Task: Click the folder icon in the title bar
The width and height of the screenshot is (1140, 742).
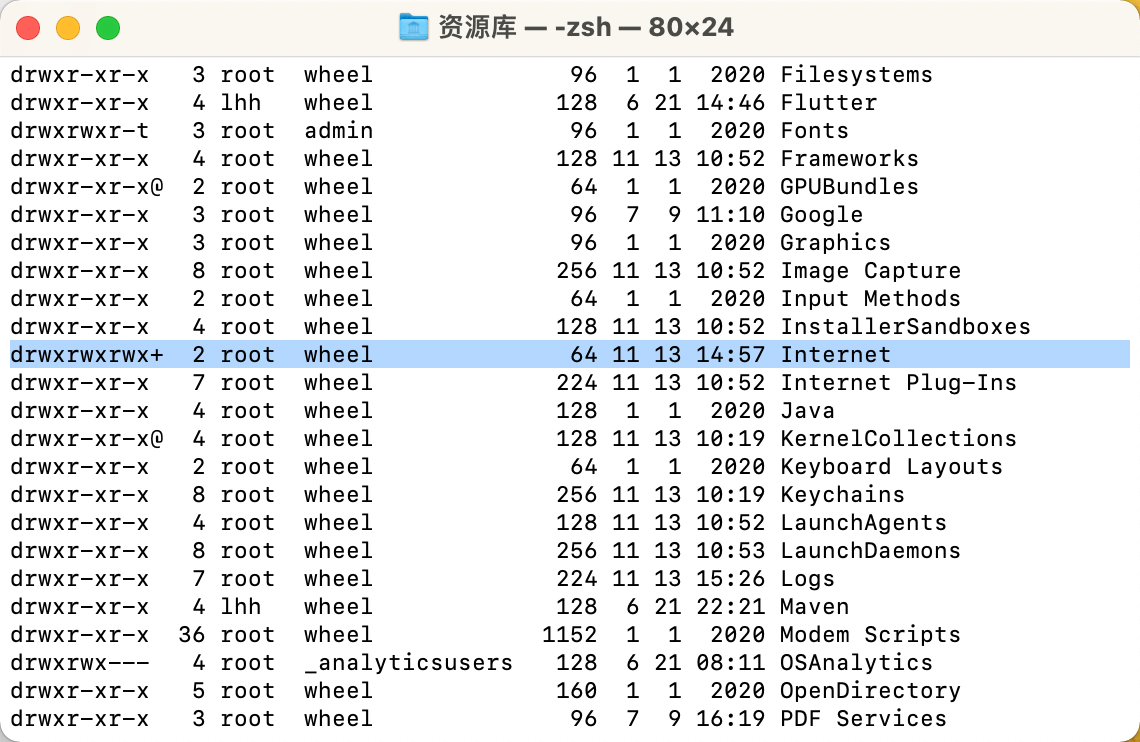Action: [414, 28]
